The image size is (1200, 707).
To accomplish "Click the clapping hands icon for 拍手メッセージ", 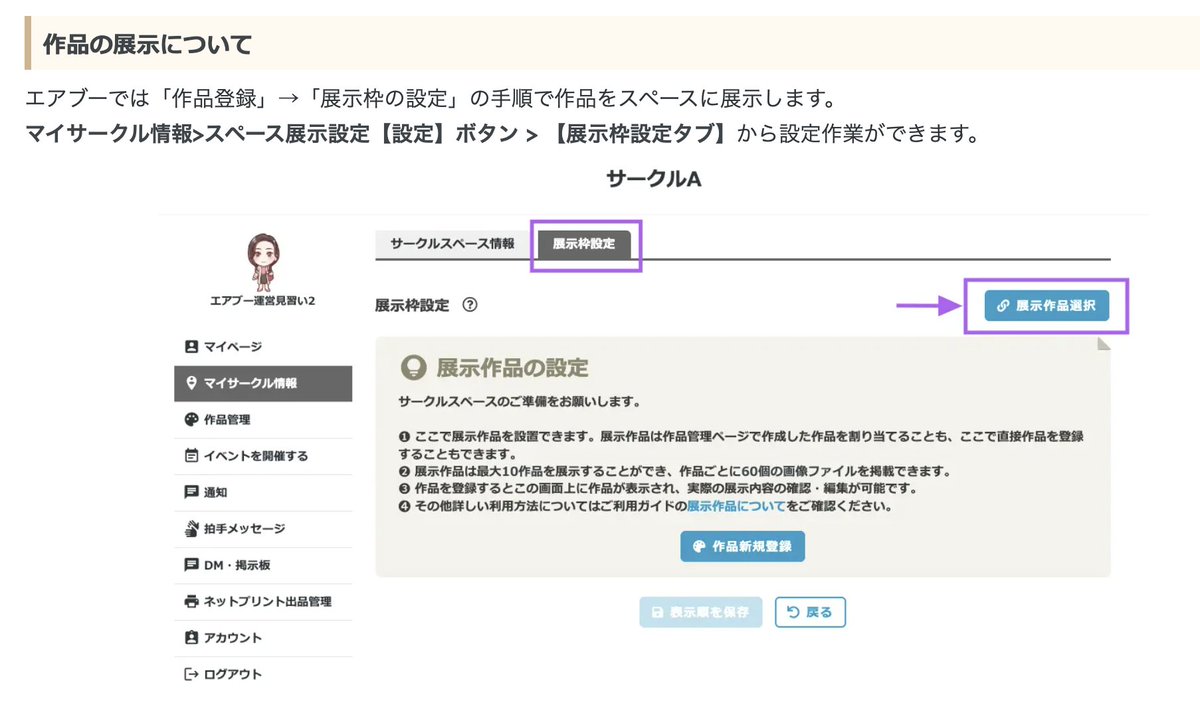I will (x=191, y=528).
